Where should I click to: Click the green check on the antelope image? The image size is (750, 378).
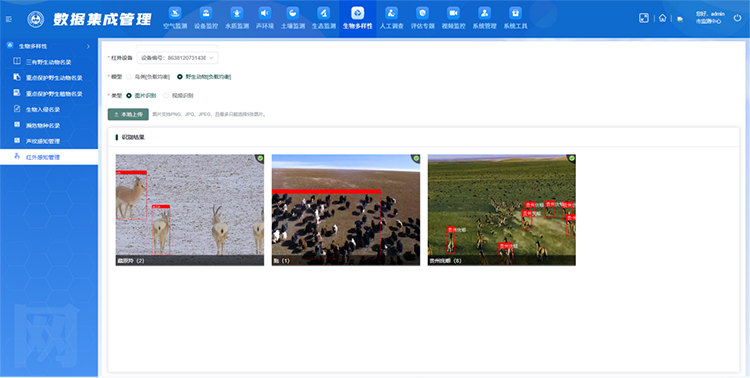(260, 158)
